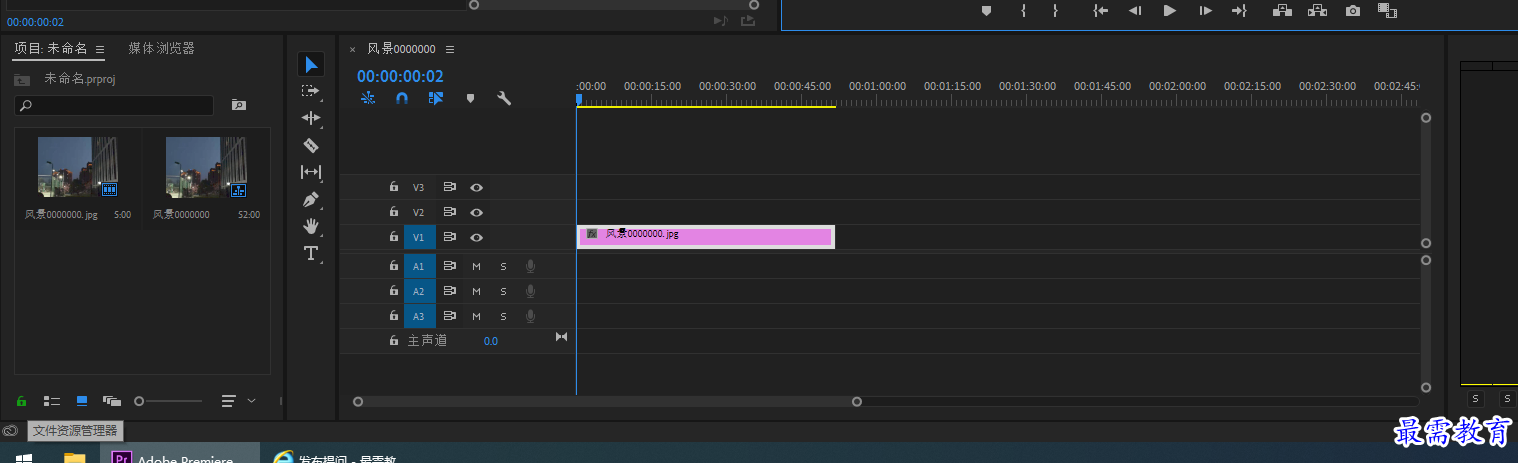
Task: Toggle linked selection button
Action: pos(436,98)
